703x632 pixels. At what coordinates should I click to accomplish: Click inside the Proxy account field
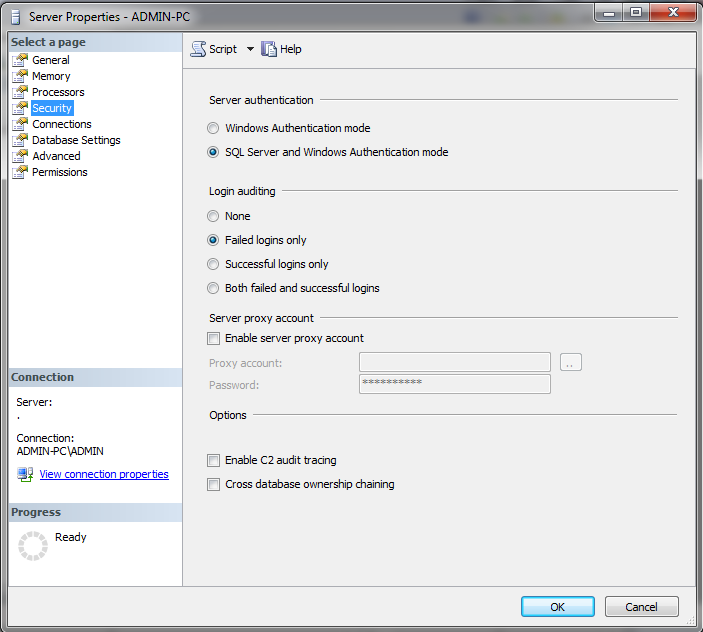(x=454, y=362)
